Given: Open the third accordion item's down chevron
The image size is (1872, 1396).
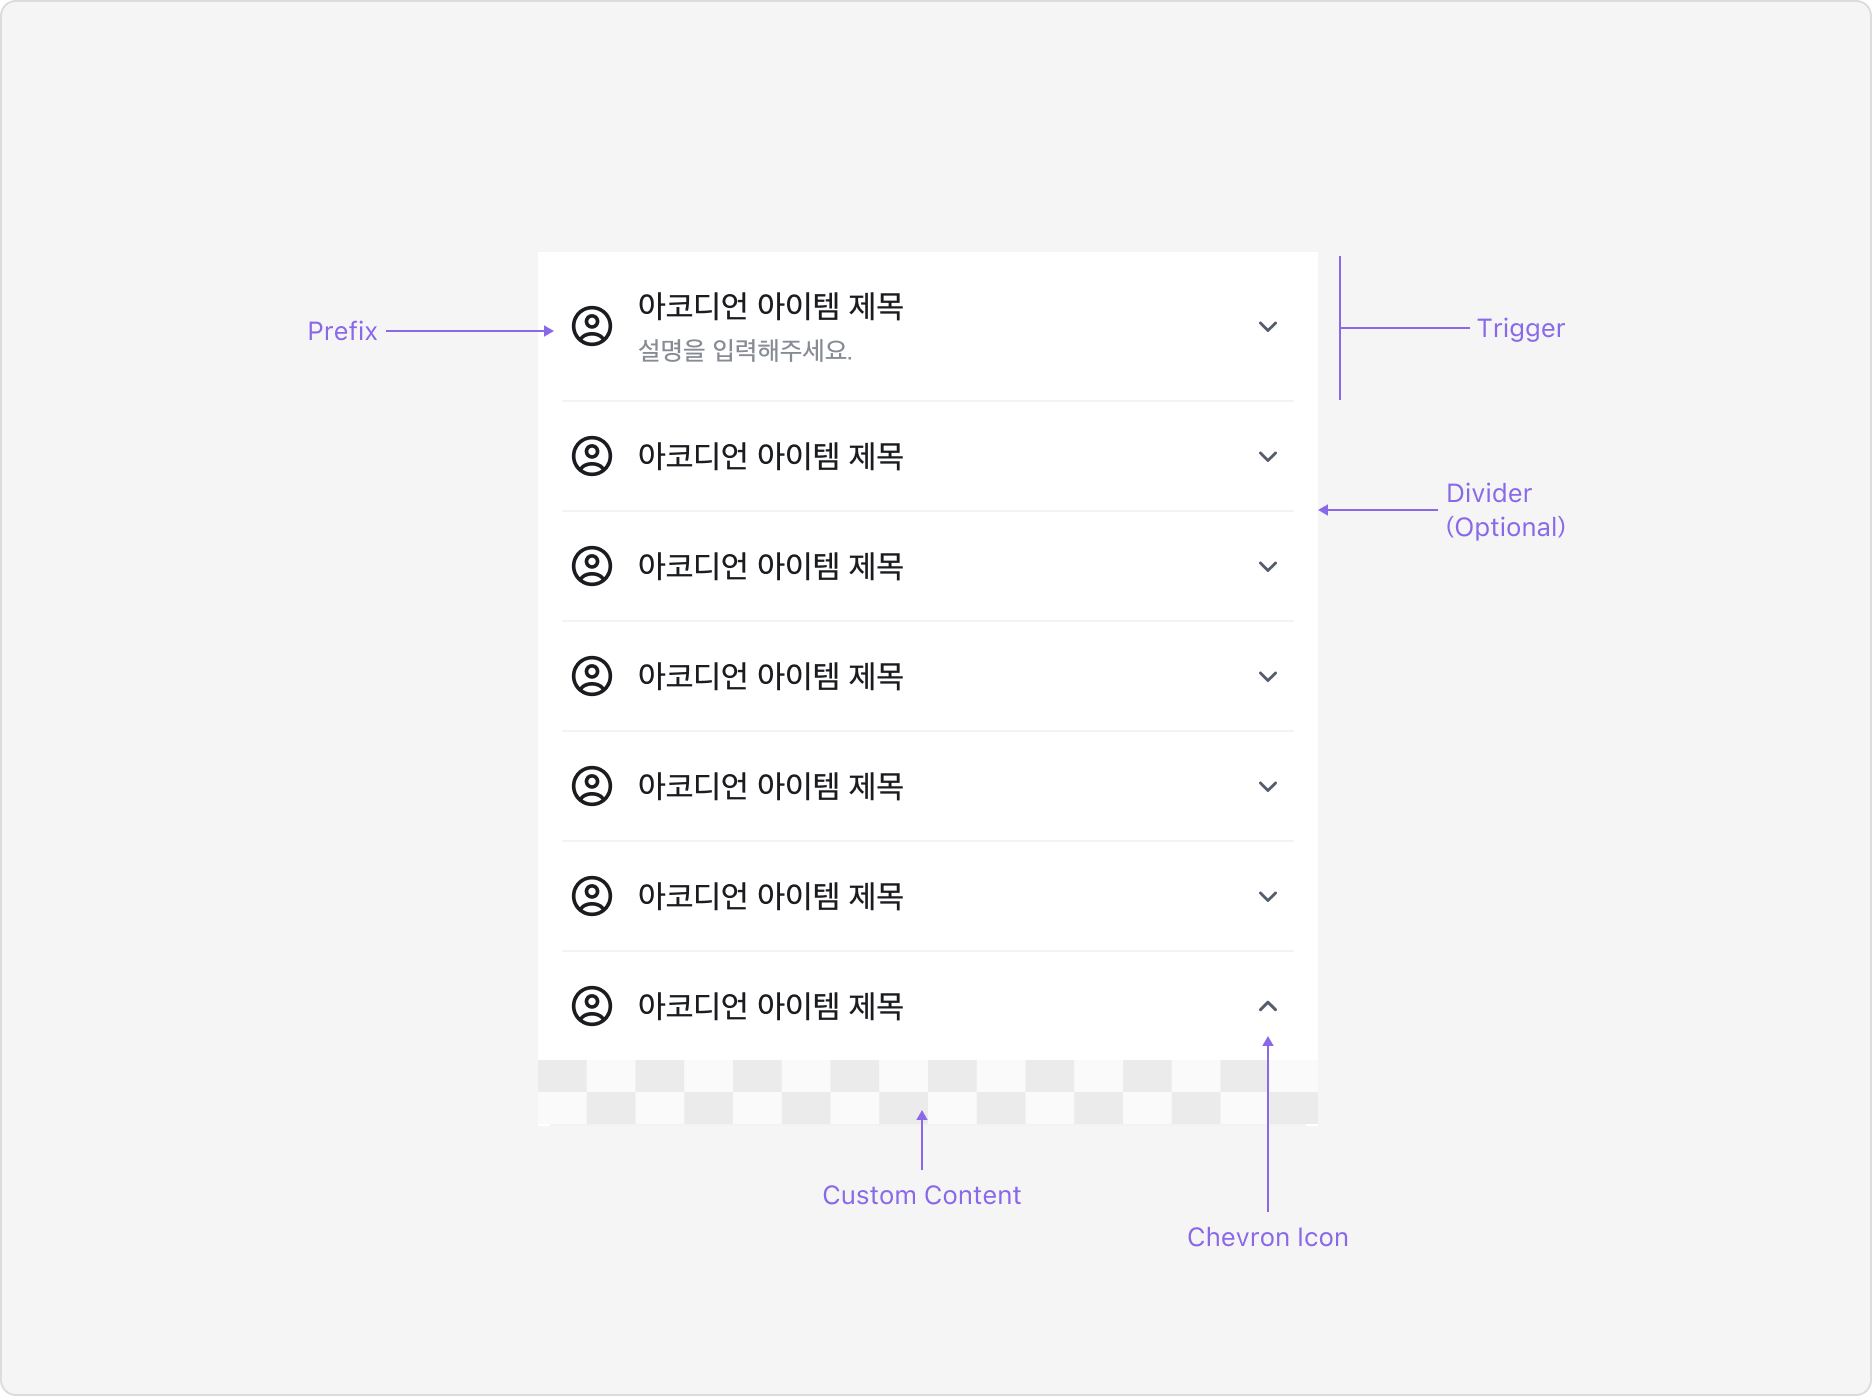Looking at the screenshot, I should coord(1268,567).
